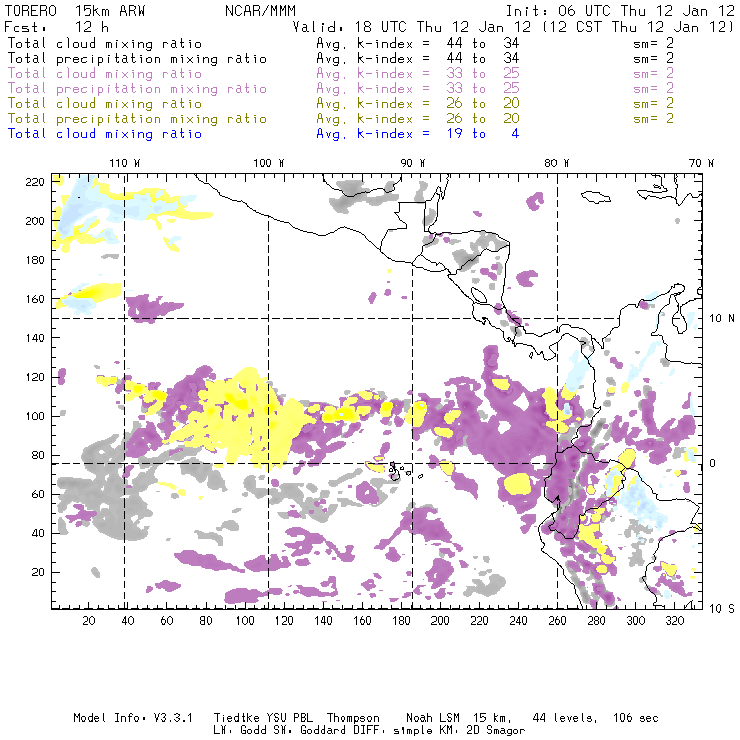Click the olive "Total cloud mixing ratio" legend line

point(105,104)
